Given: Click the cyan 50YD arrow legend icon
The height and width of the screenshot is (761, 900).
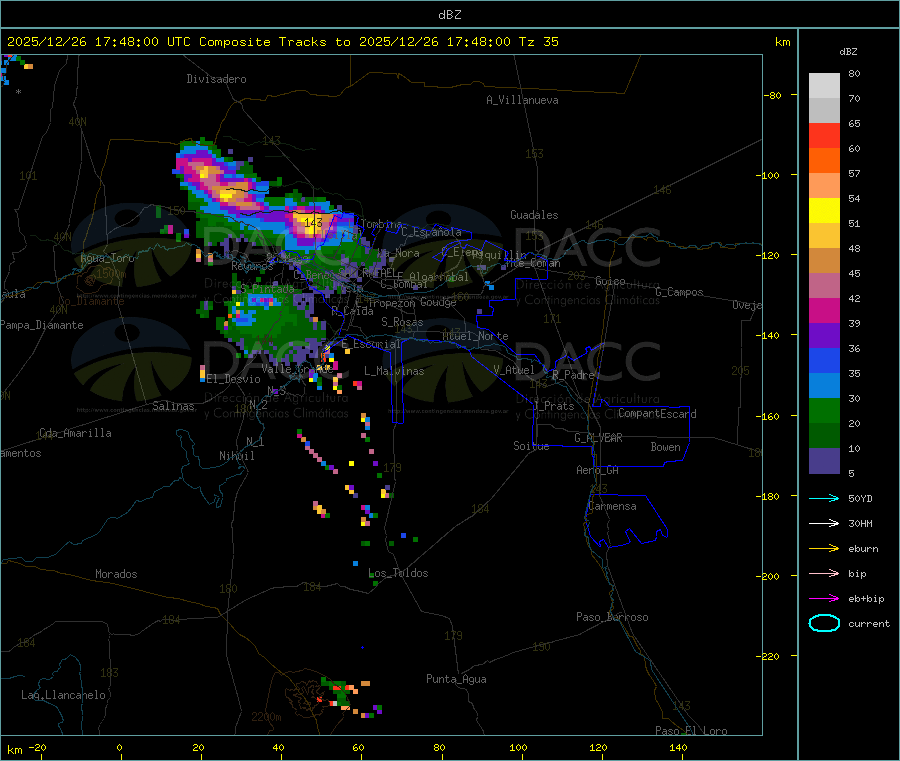Looking at the screenshot, I should (824, 498).
